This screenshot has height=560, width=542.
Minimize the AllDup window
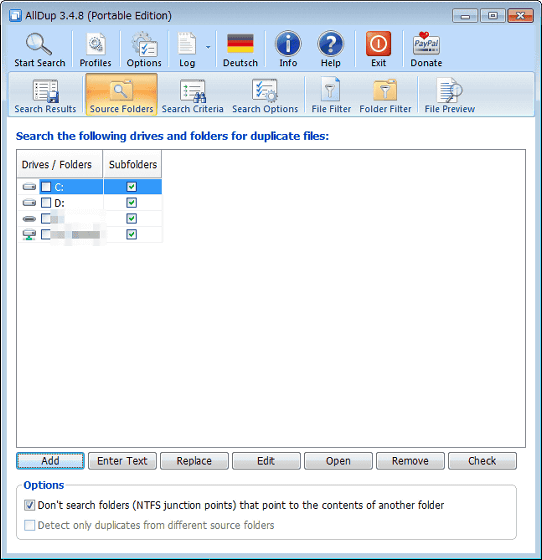(465, 16)
